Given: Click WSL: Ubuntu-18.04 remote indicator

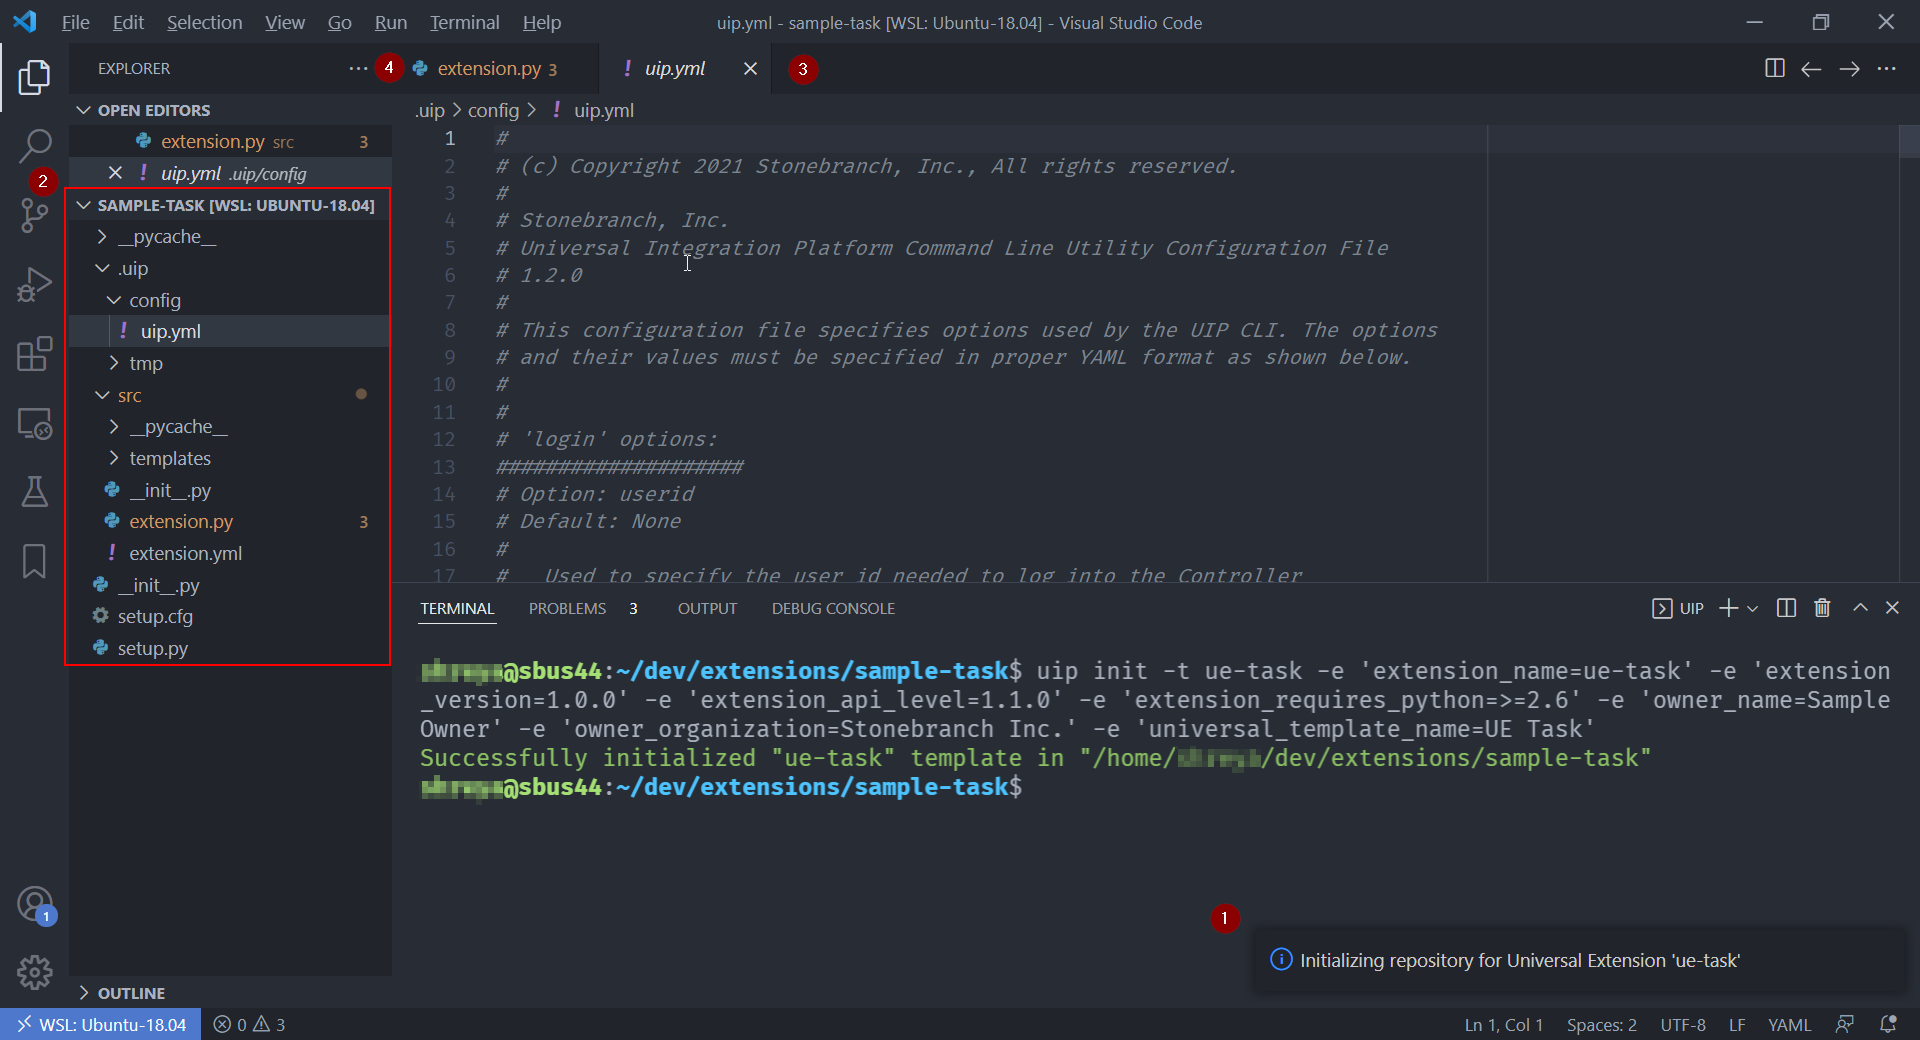Looking at the screenshot, I should 101,1025.
